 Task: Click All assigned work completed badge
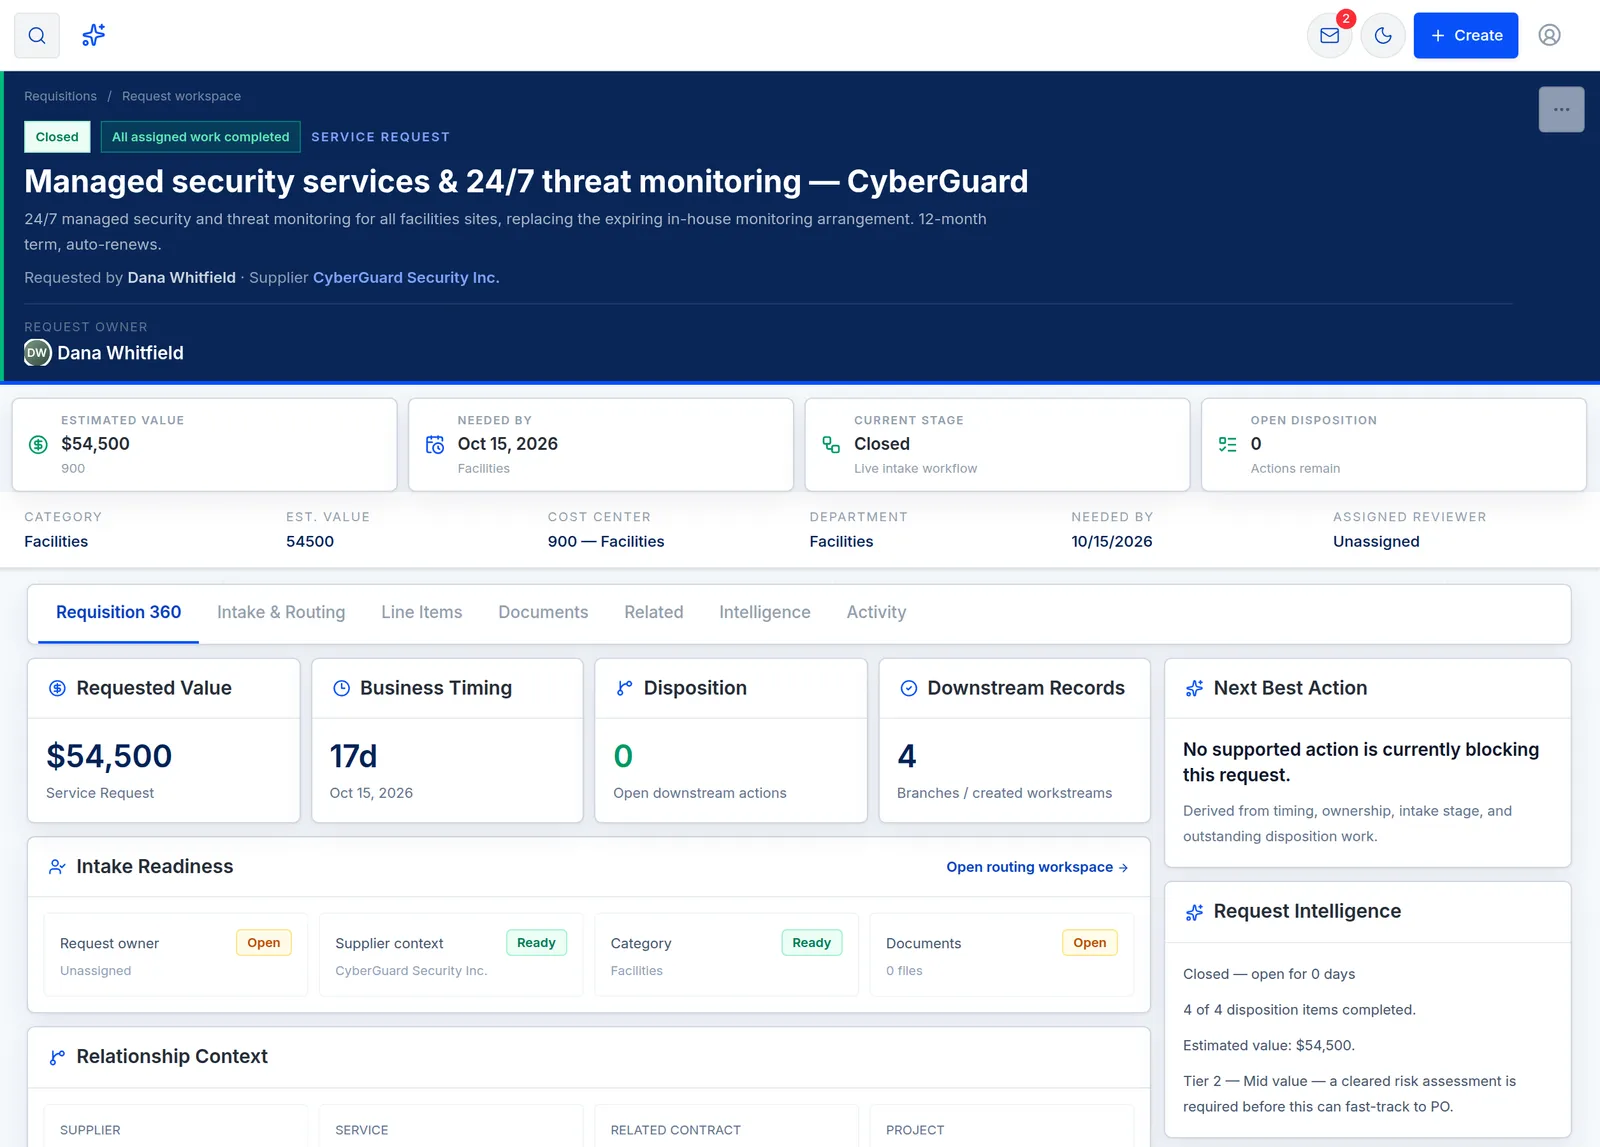click(x=200, y=137)
